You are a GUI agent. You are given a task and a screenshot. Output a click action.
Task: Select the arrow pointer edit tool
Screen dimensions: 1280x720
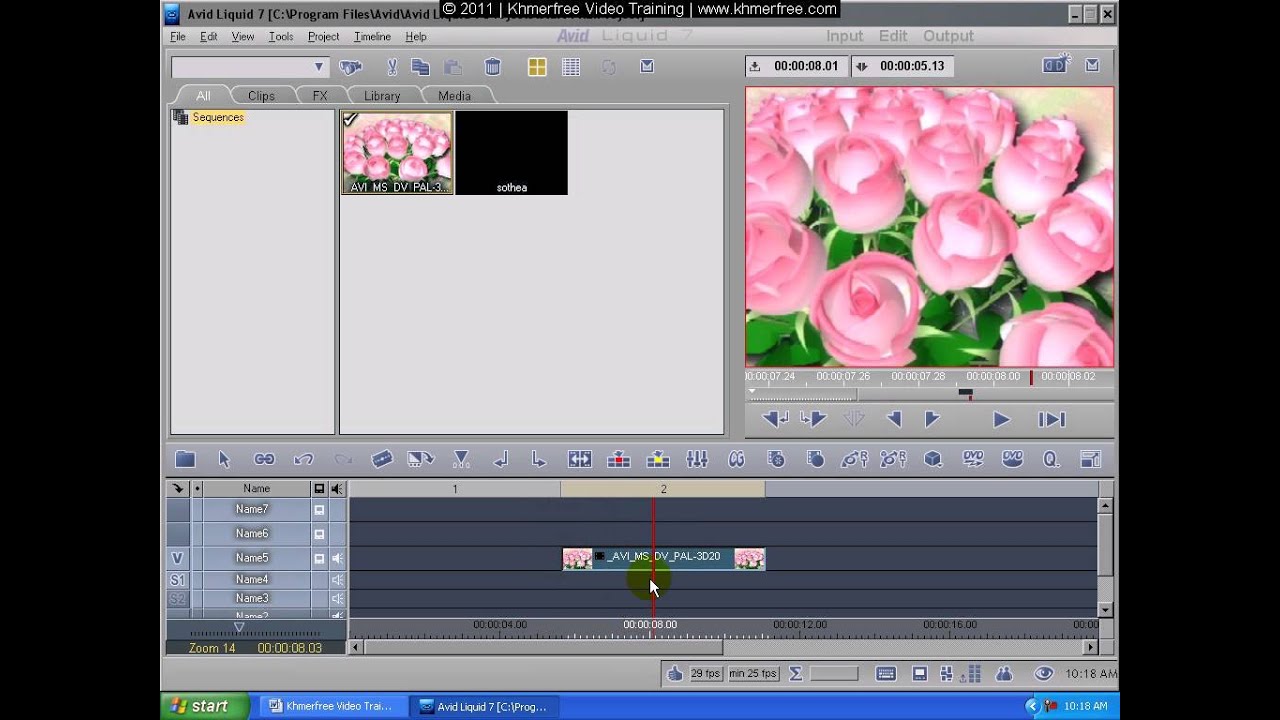point(224,459)
